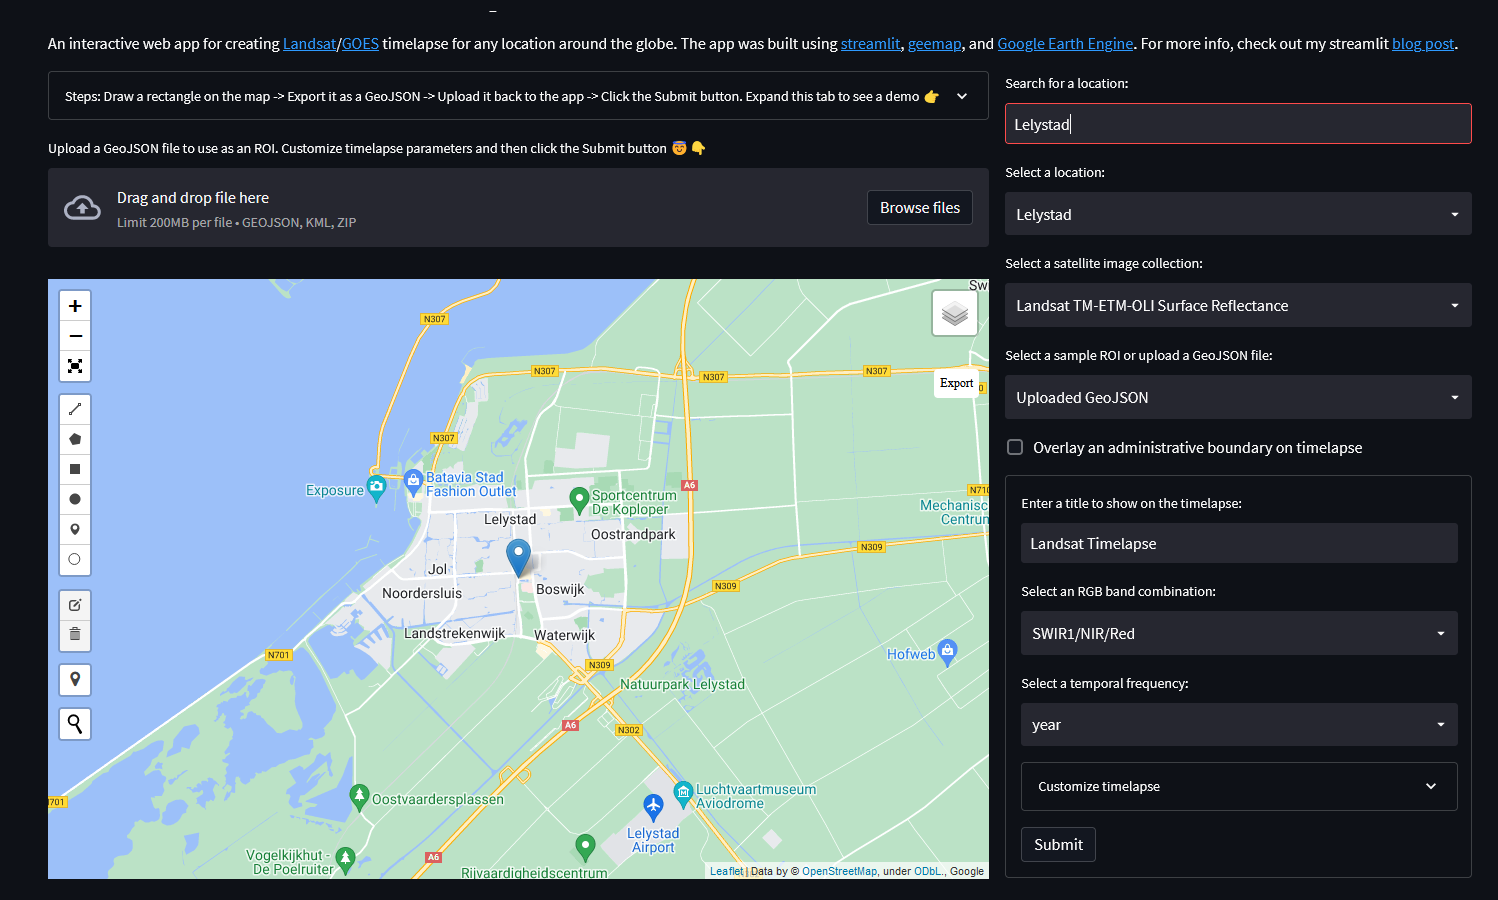This screenshot has height=900, width=1498.
Task: Collapse the Steps instruction panel
Action: (961, 95)
